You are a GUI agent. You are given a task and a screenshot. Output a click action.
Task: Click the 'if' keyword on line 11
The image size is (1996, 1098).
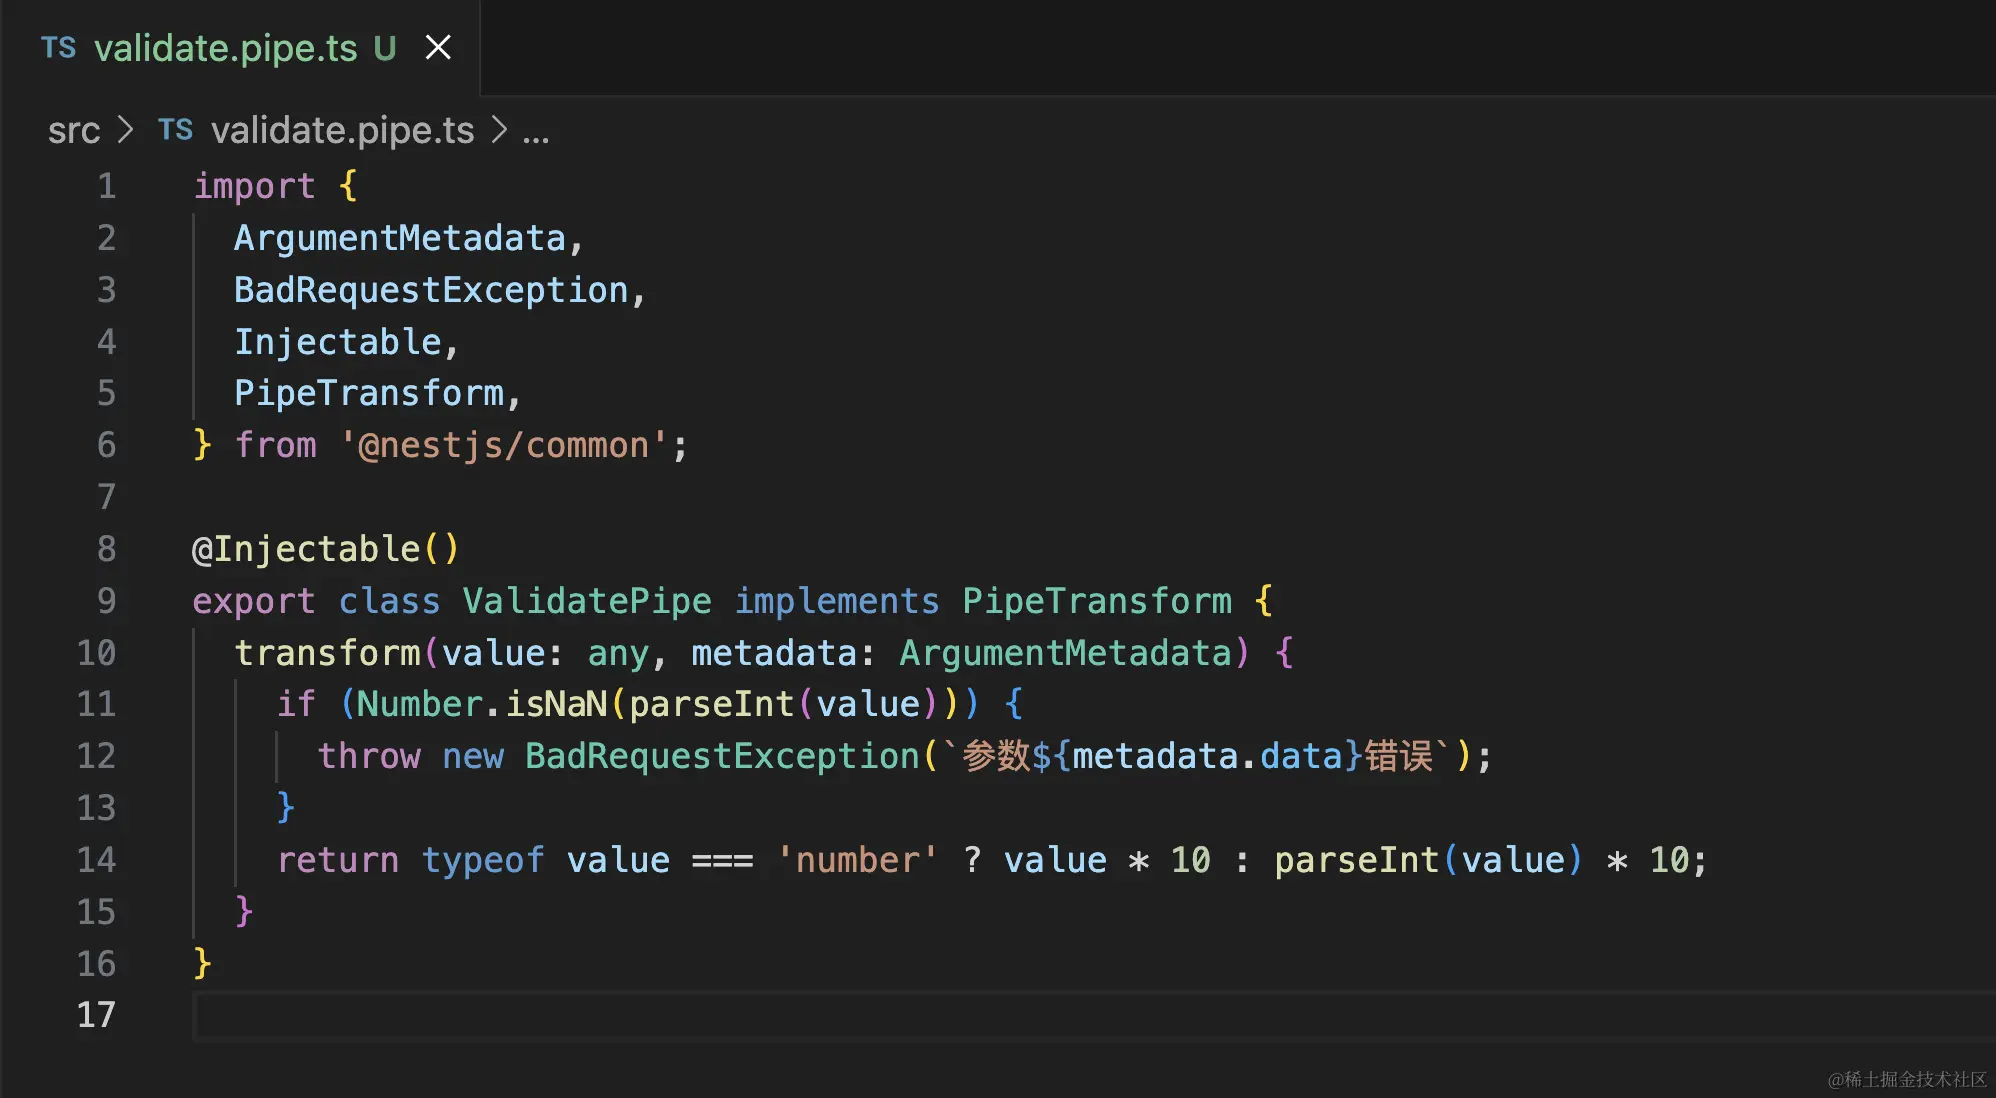[296, 704]
